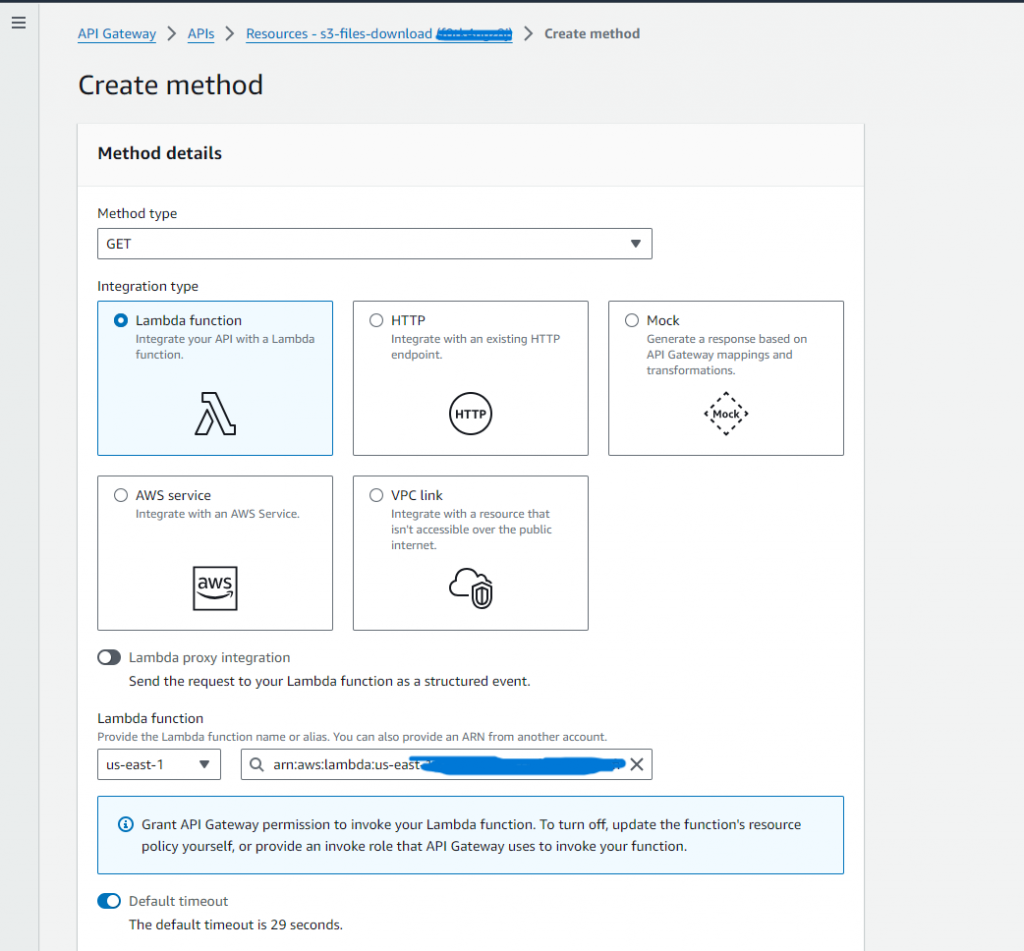Image resolution: width=1024 pixels, height=951 pixels.
Task: Select the HTTP integration type radio button
Action: [x=376, y=321]
